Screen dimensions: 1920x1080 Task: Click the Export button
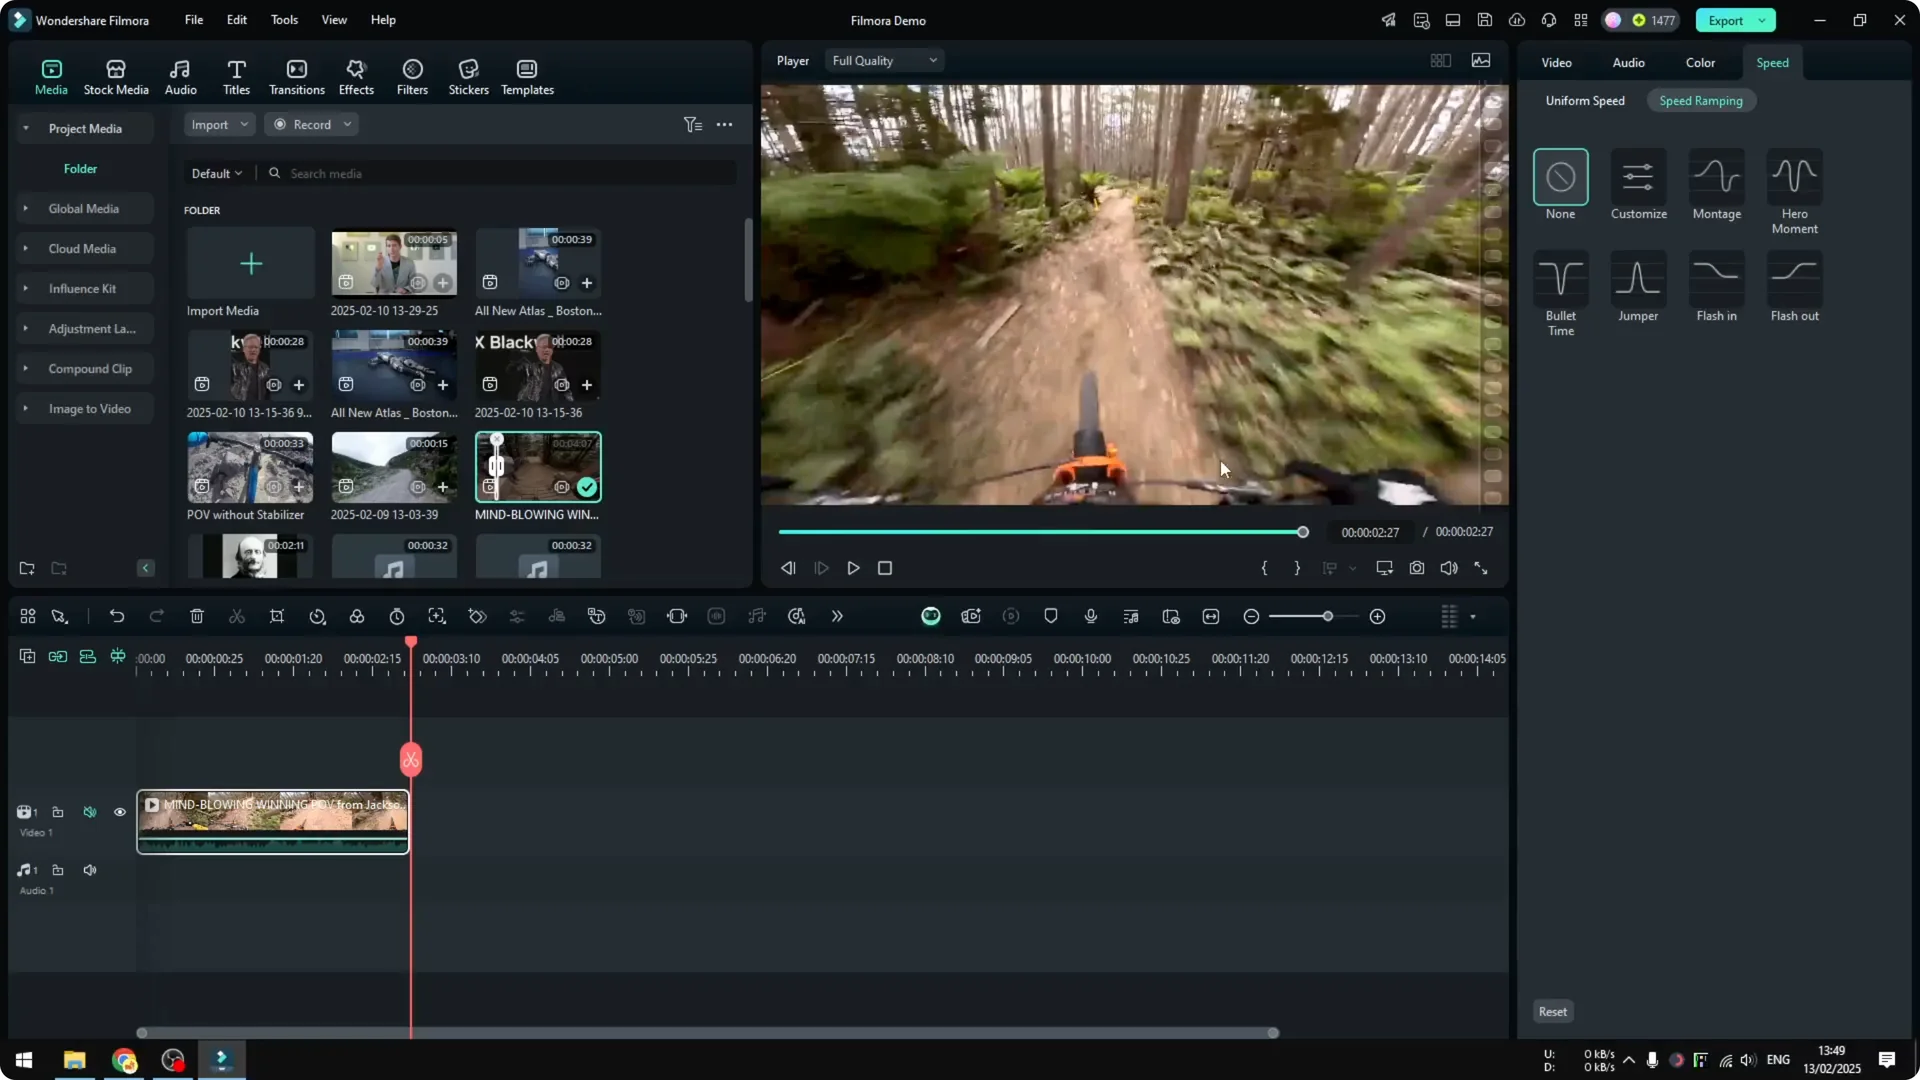(1727, 20)
